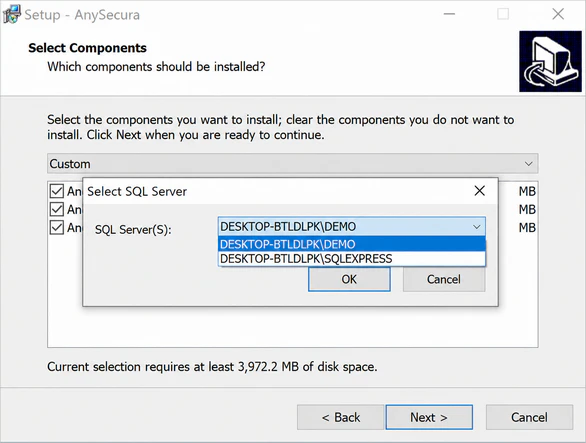Viewport: 586px width, 443px height.
Task: Uncheck the first component checkbox
Action: 56,191
